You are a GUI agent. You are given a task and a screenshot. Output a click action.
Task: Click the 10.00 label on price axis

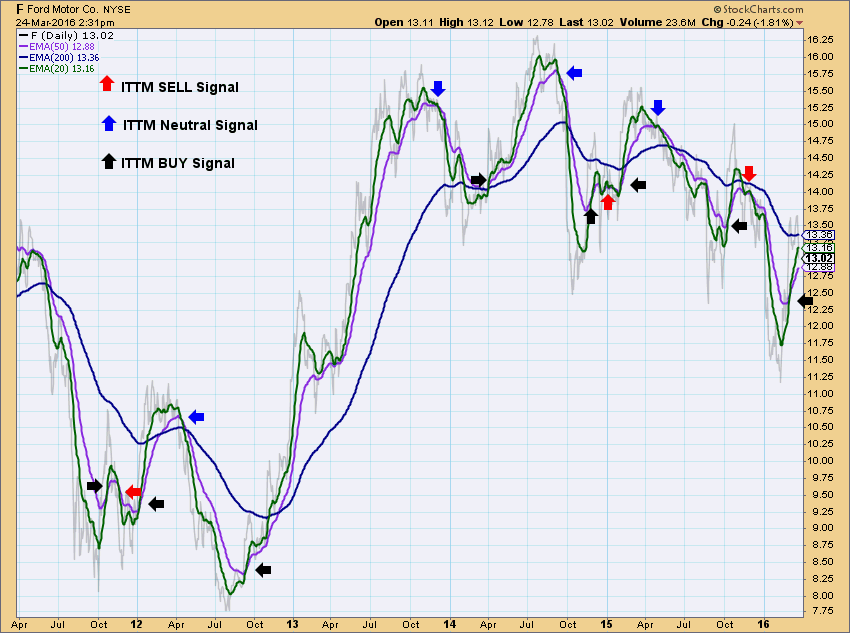820,461
